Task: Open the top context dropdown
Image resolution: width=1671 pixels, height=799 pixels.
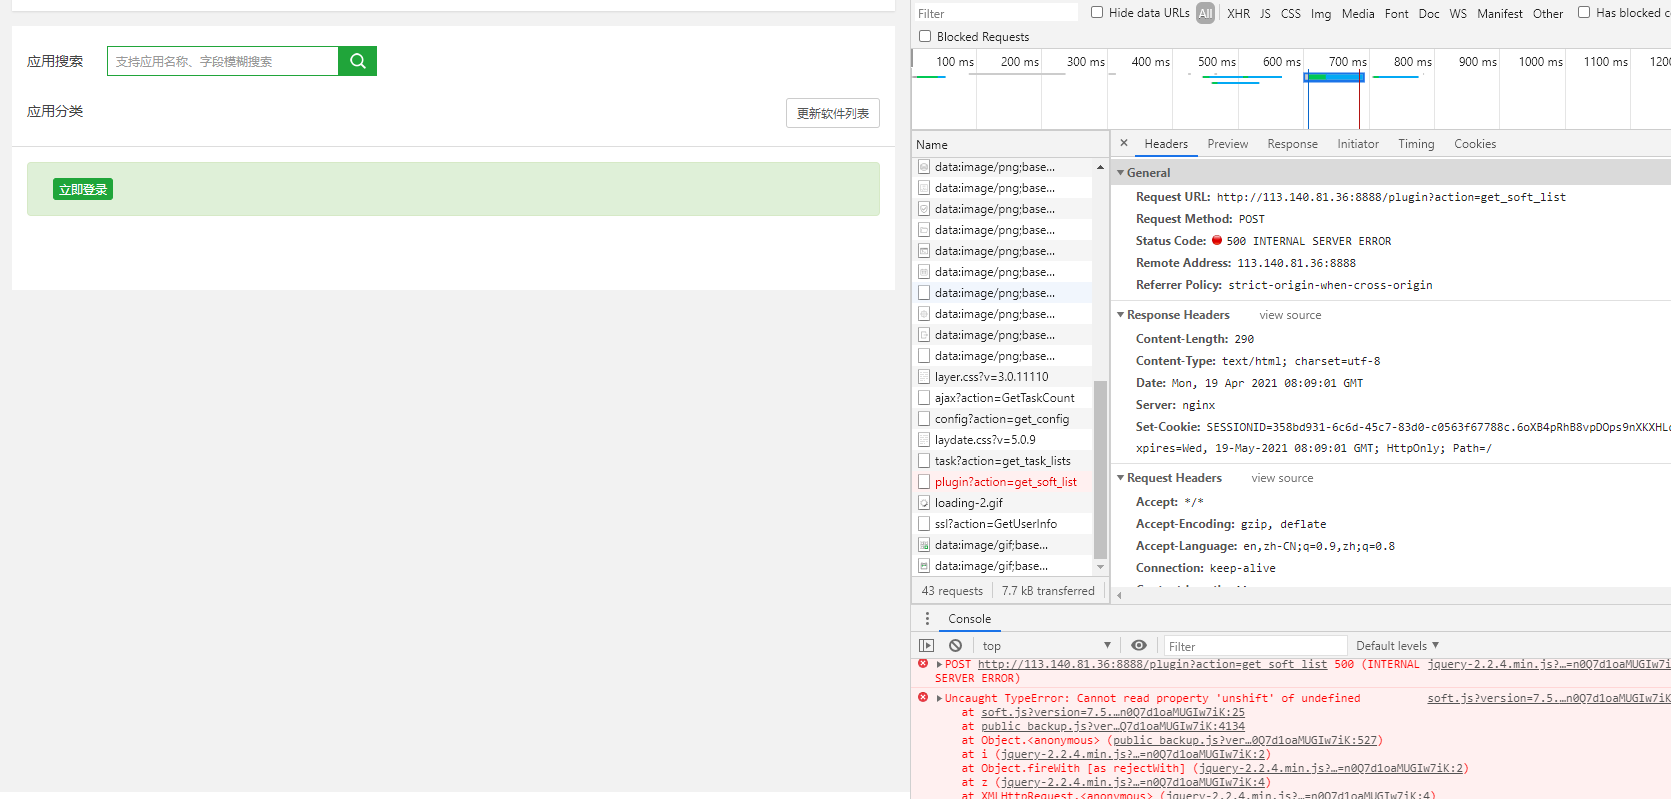Action: [1046, 646]
